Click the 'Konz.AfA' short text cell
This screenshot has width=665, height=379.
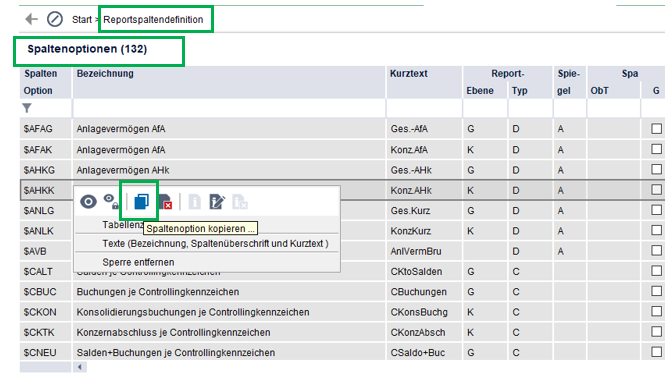click(x=424, y=150)
